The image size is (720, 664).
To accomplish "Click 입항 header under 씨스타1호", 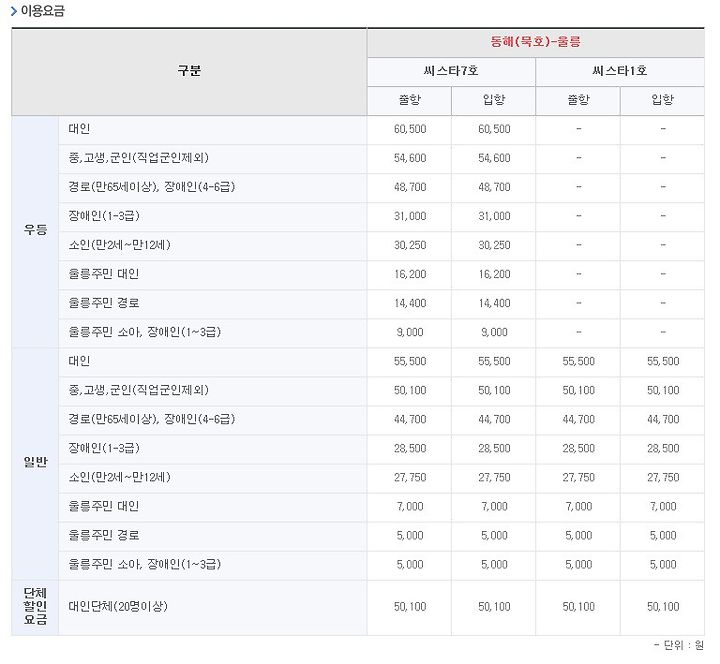I will tap(663, 100).
